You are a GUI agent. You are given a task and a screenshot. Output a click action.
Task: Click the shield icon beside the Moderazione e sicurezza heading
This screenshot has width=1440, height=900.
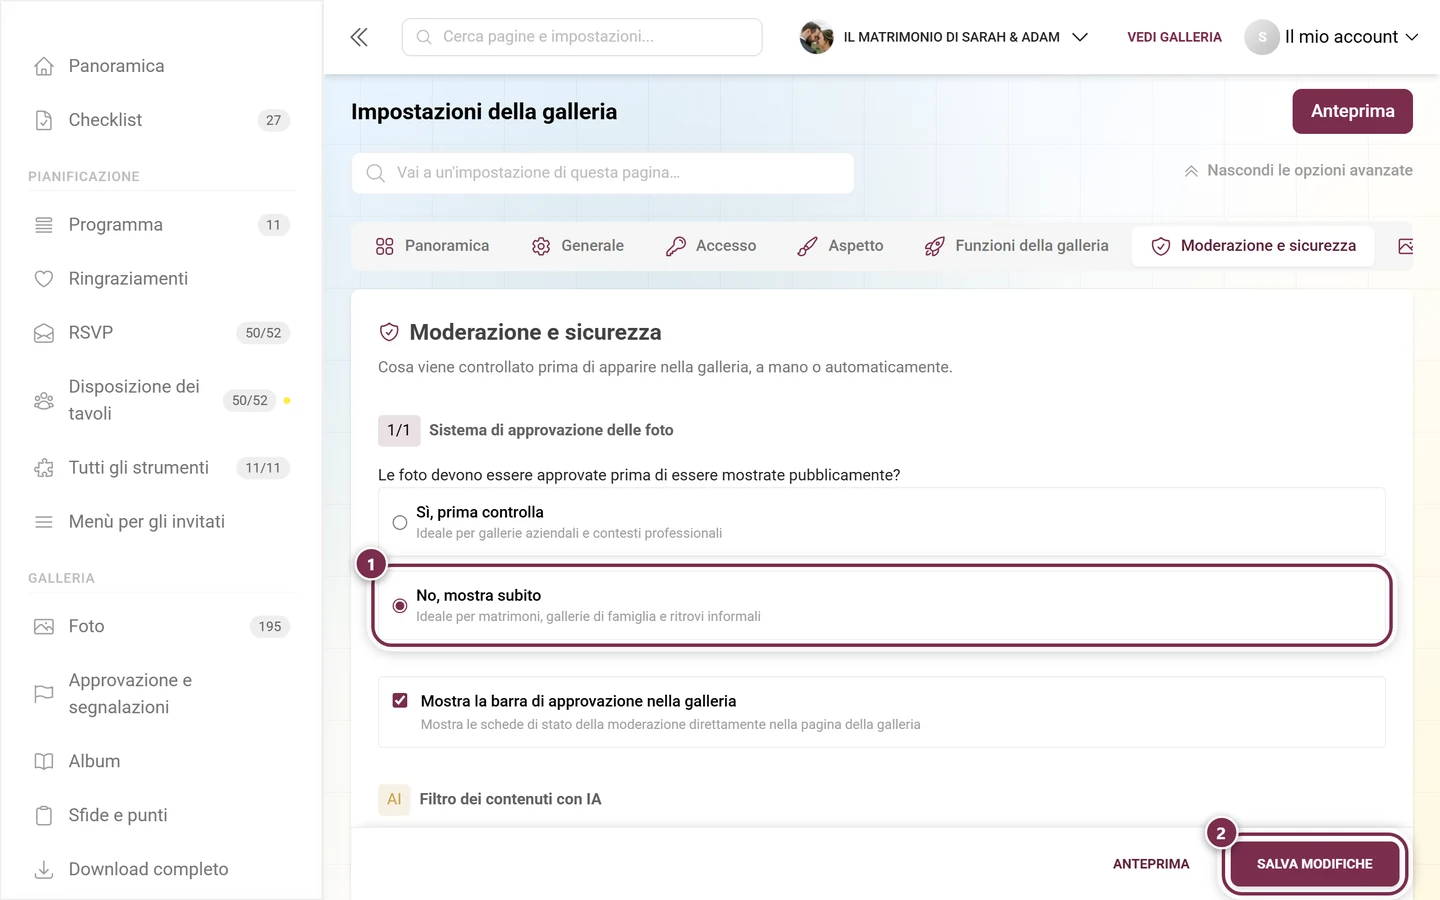coord(389,332)
